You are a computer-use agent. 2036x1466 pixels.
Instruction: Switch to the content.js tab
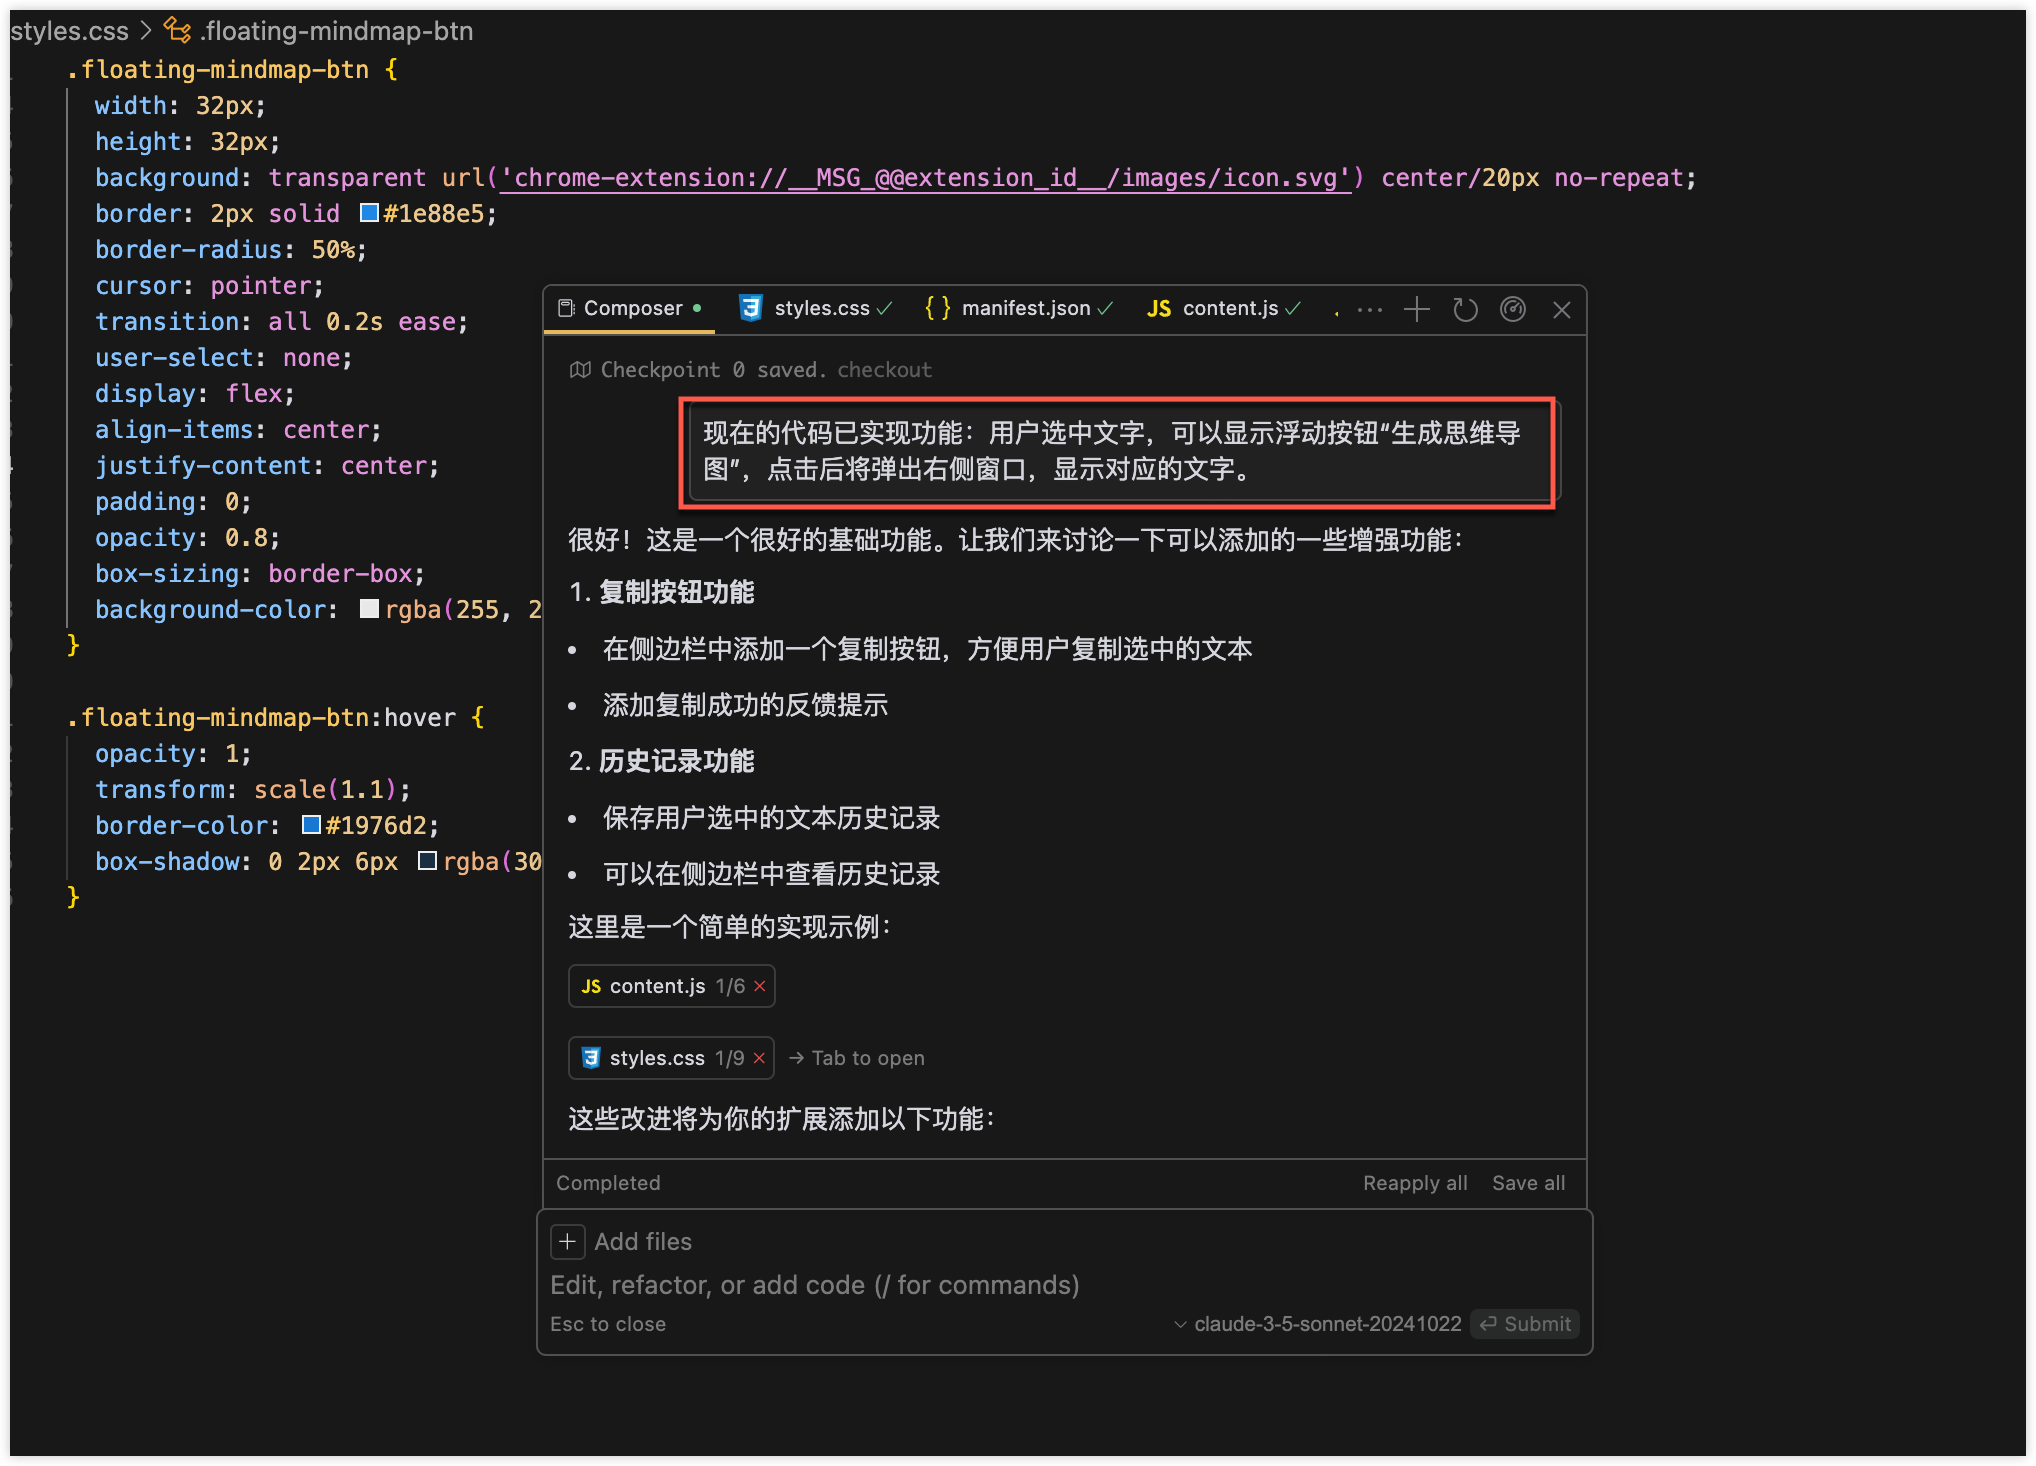[x=1223, y=308]
